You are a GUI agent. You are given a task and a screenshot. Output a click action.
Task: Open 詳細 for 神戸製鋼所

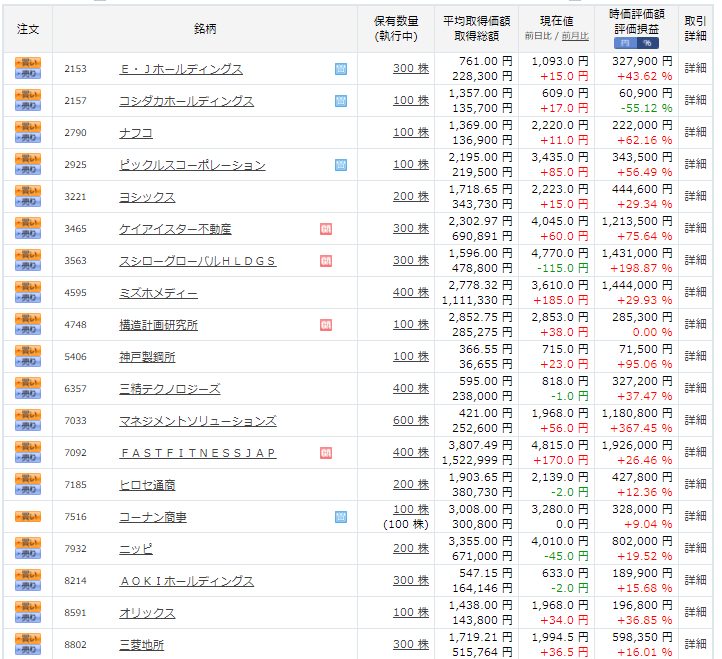click(x=695, y=356)
